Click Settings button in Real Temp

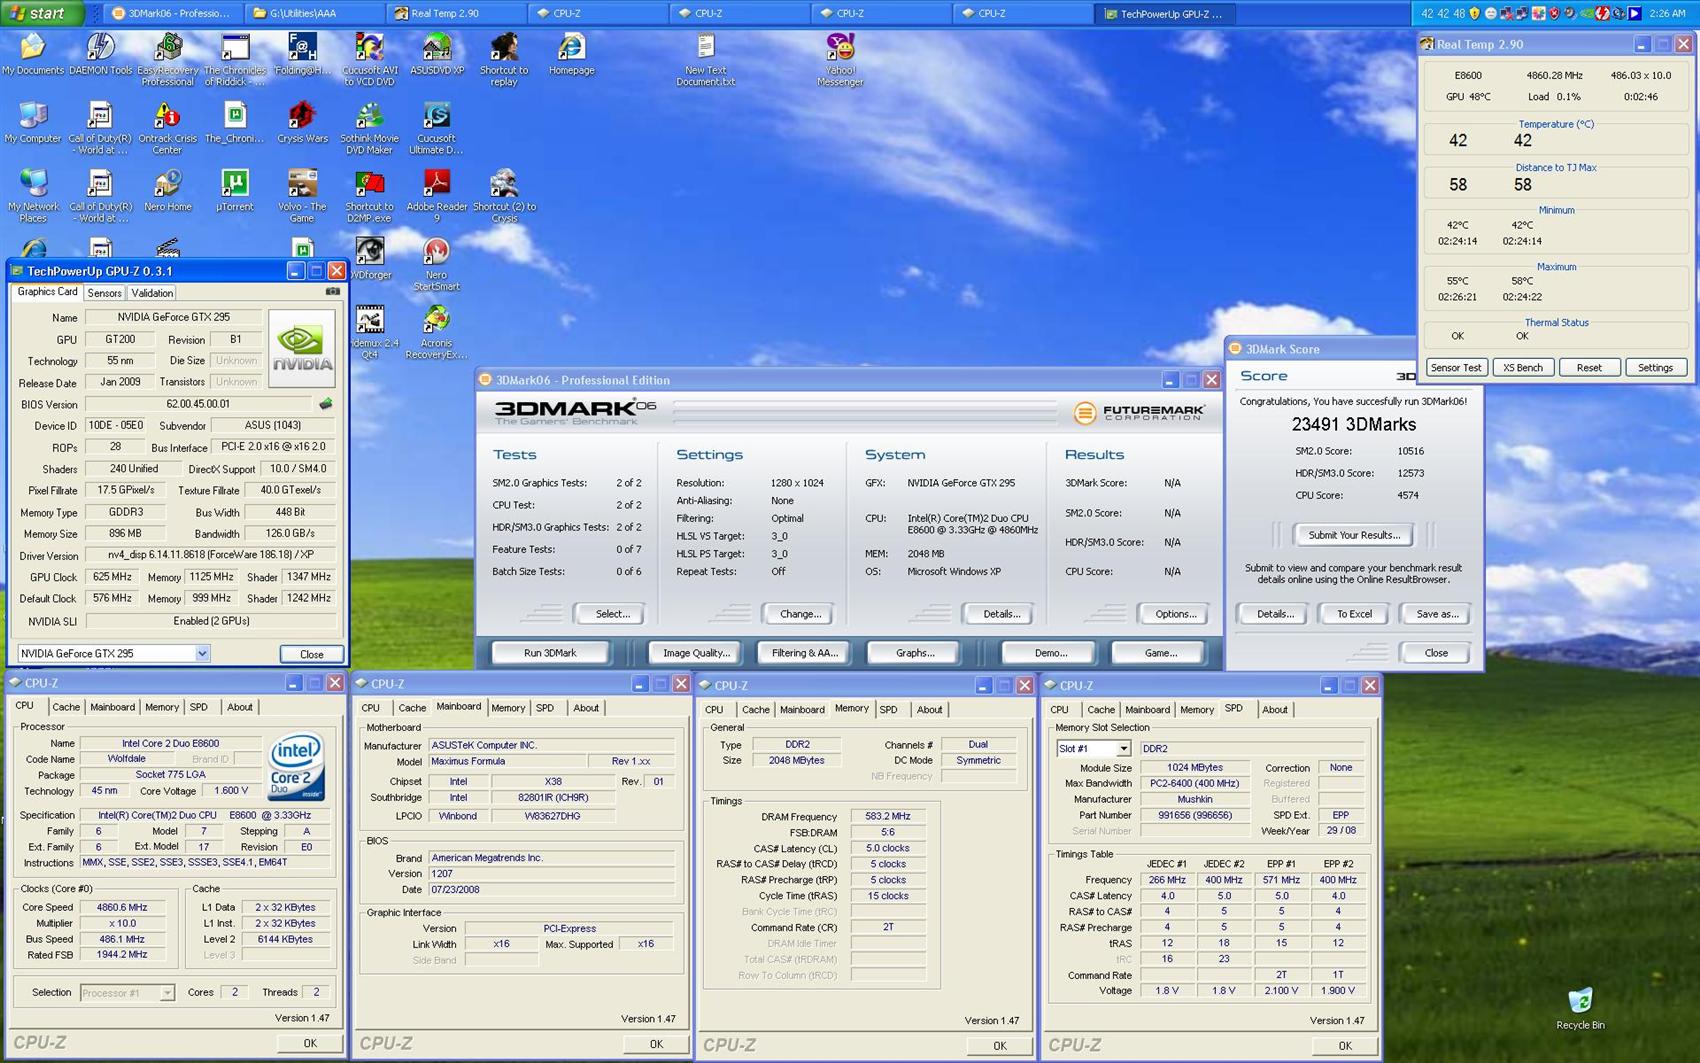1655,368
